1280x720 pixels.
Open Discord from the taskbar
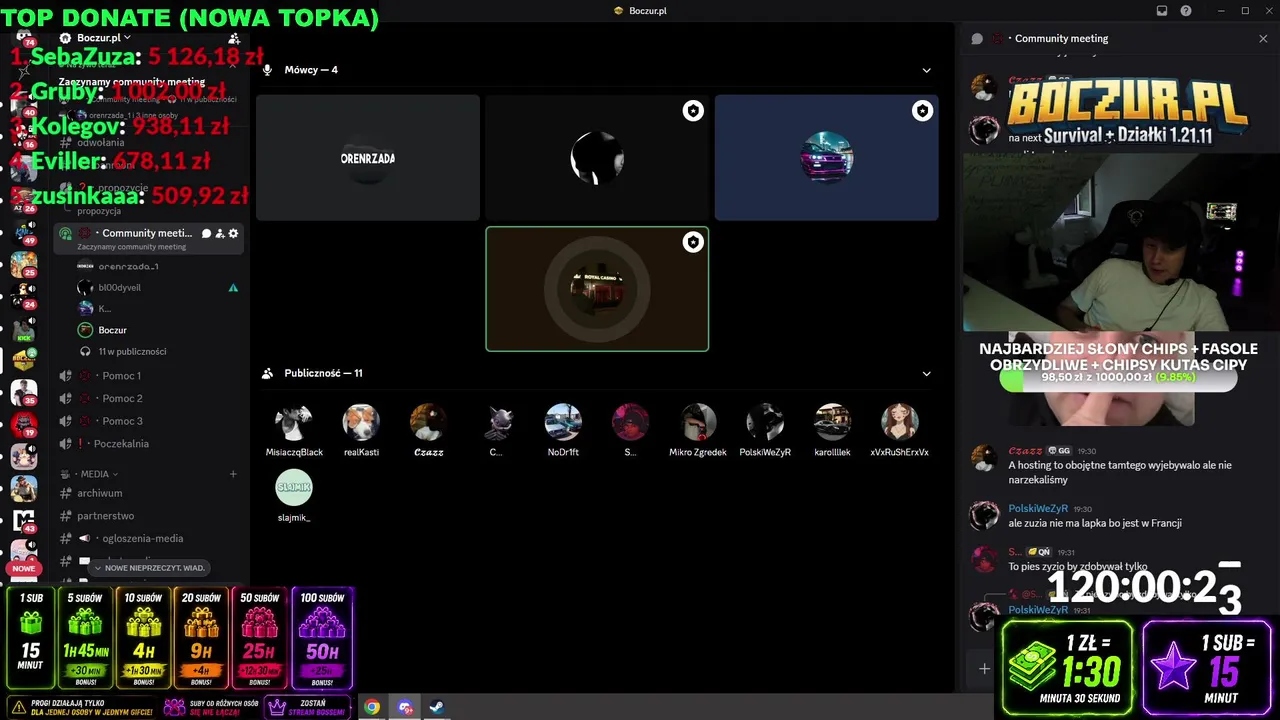[405, 707]
